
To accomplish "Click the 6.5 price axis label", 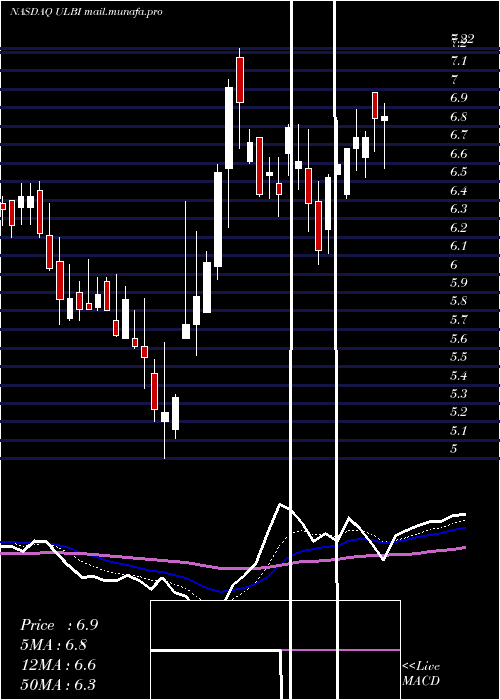I will click(x=459, y=172).
